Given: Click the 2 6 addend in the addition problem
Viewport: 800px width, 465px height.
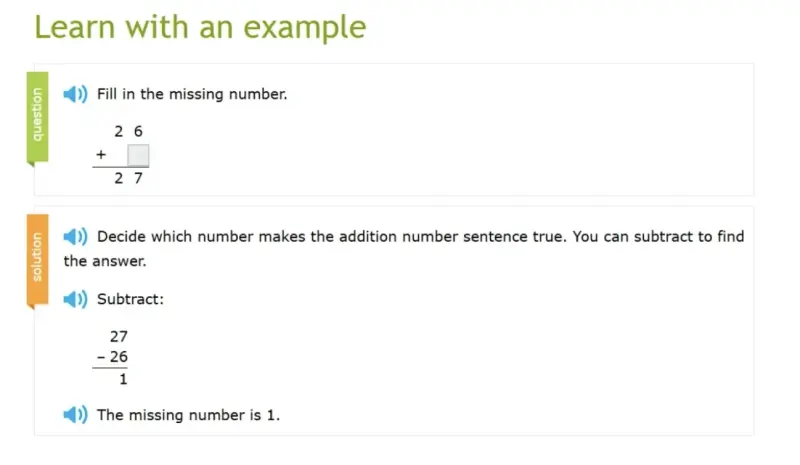Looking at the screenshot, I should point(128,131).
